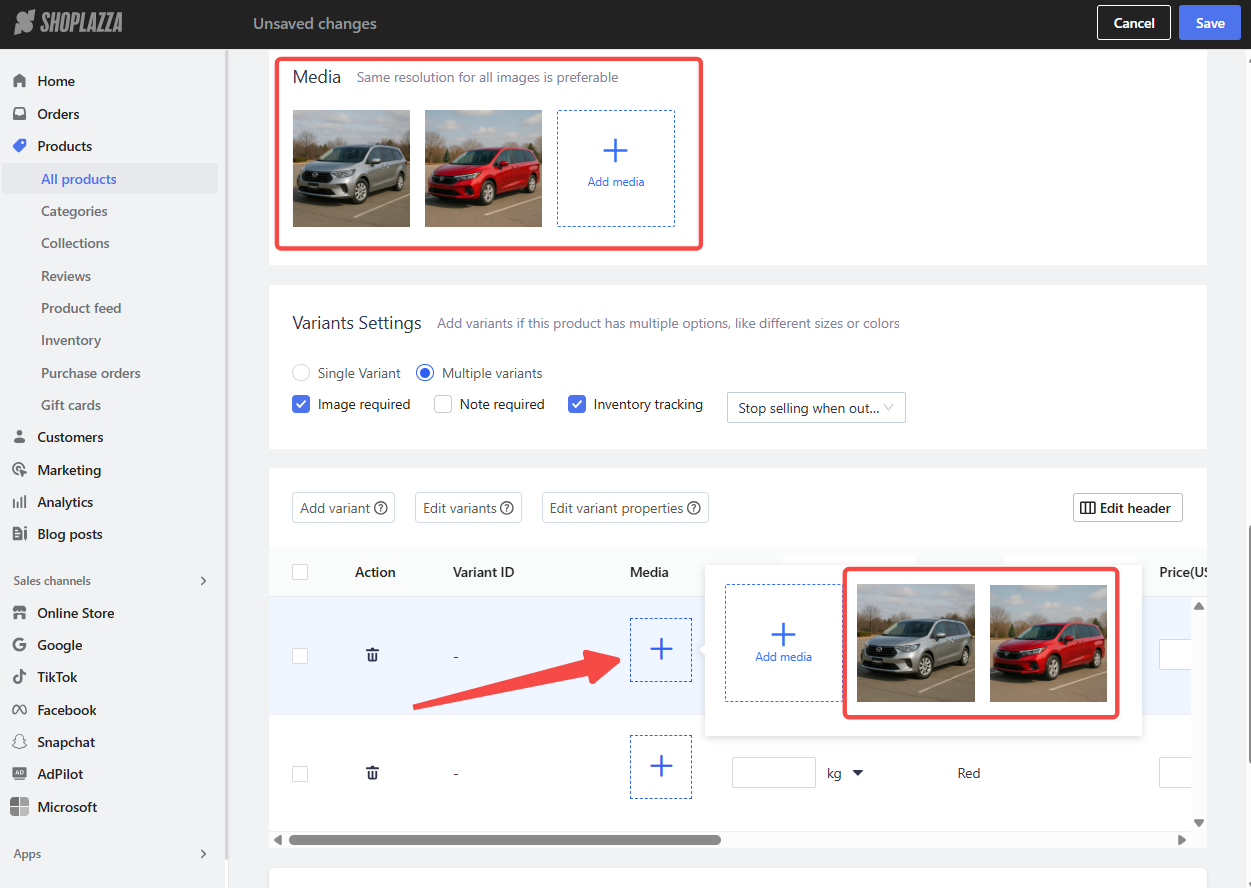Select the silver minivan image in variant popup
This screenshot has width=1251, height=888.
(916, 643)
